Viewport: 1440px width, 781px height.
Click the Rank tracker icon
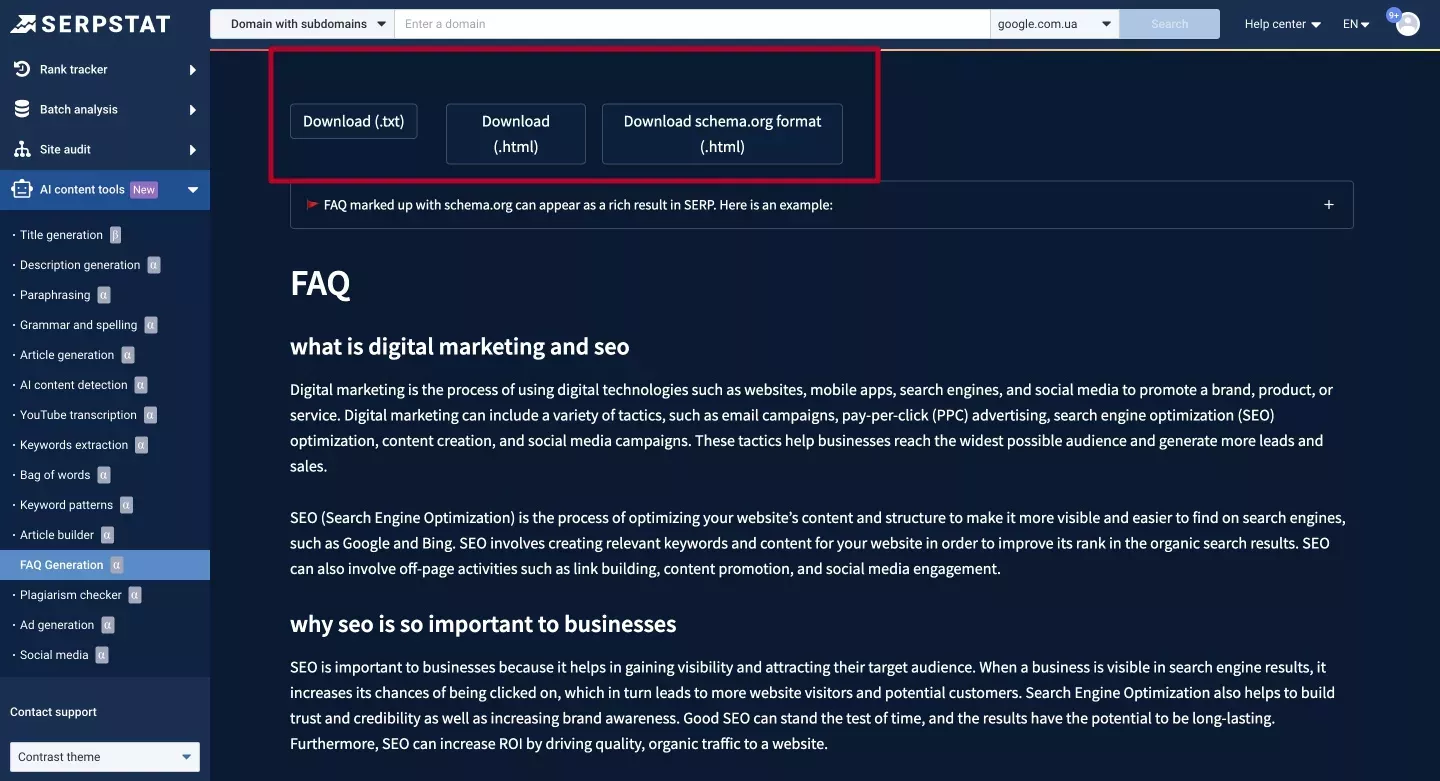pyautogui.click(x=22, y=69)
